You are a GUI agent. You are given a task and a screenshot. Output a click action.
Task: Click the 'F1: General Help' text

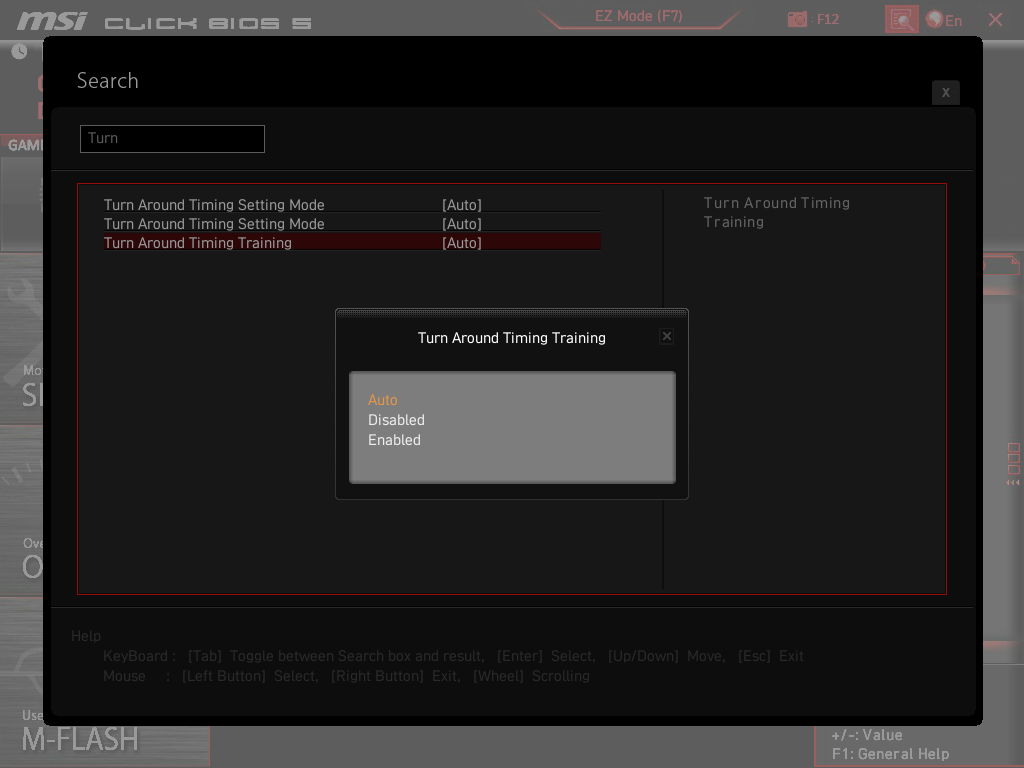click(890, 754)
